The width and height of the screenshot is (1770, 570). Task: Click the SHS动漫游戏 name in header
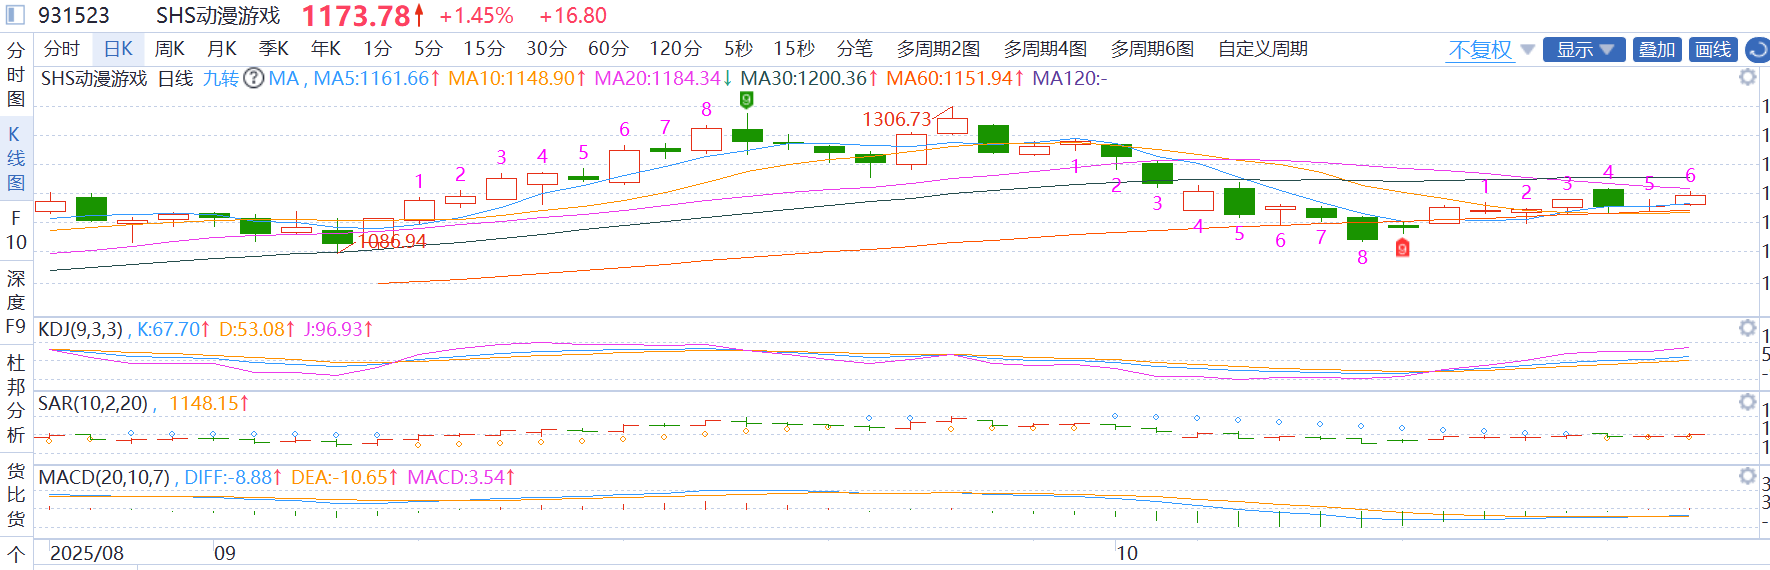tap(218, 15)
